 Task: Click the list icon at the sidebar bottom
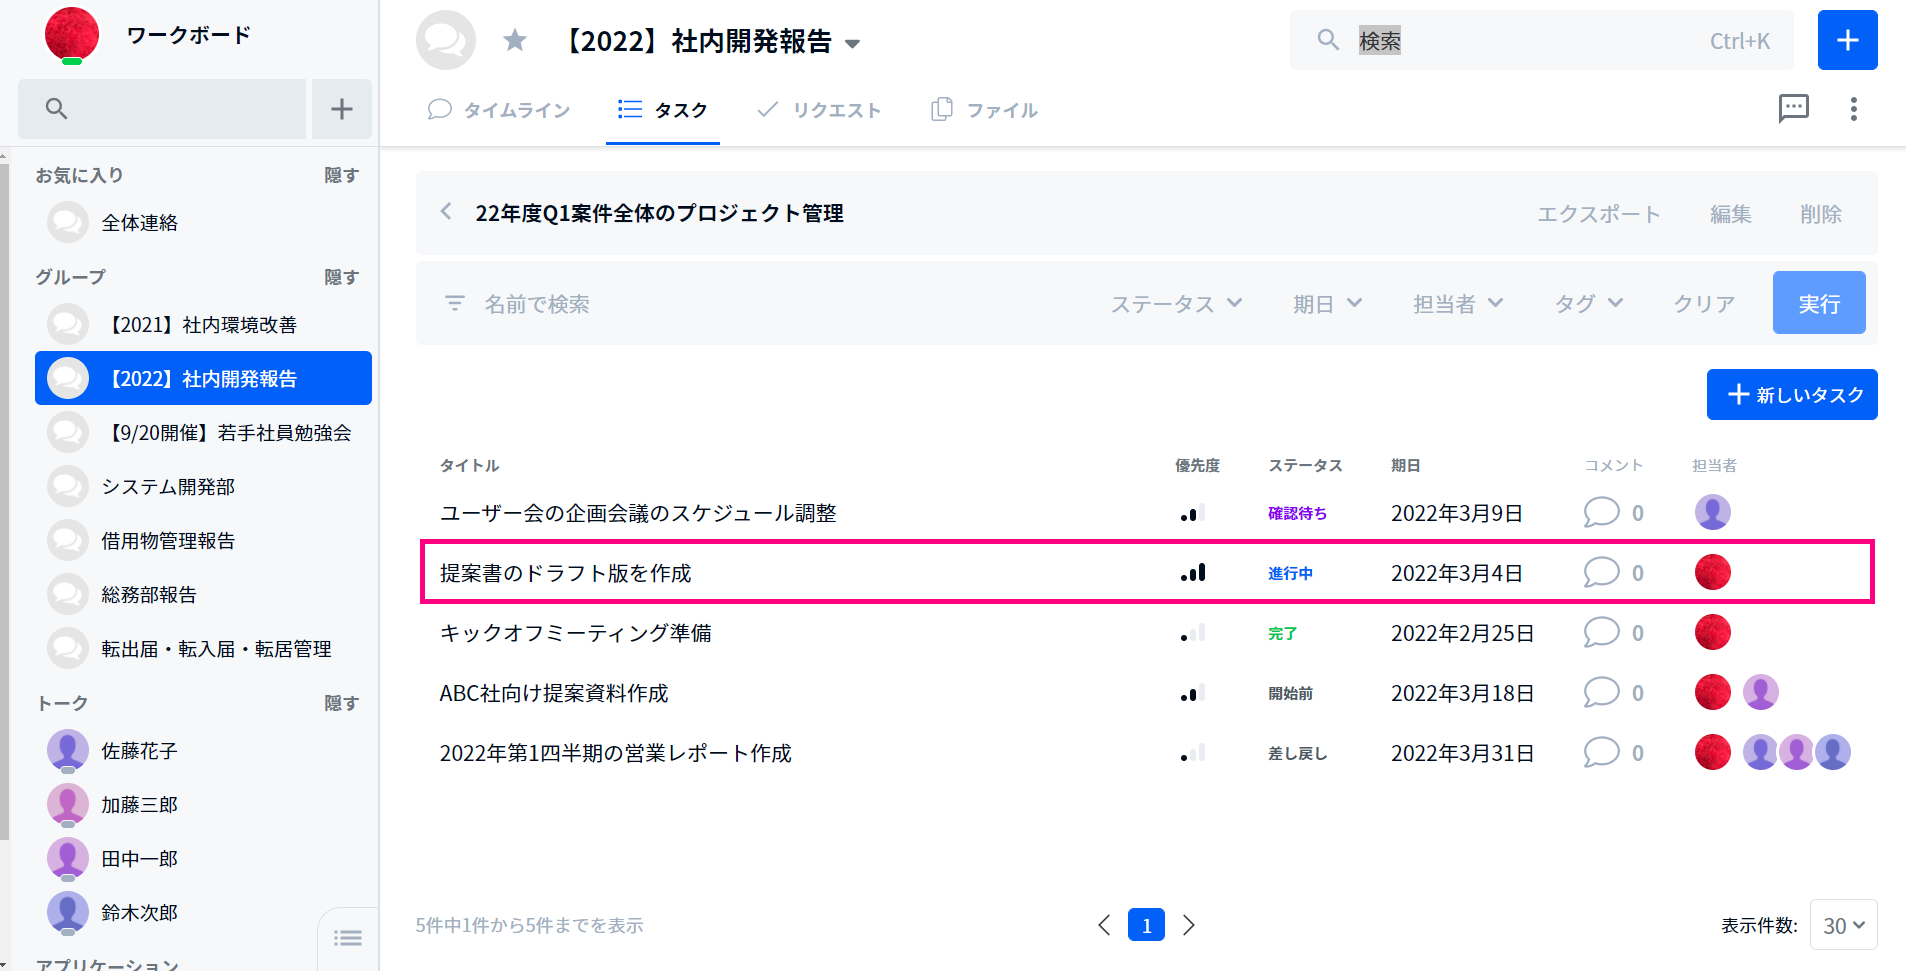348,938
